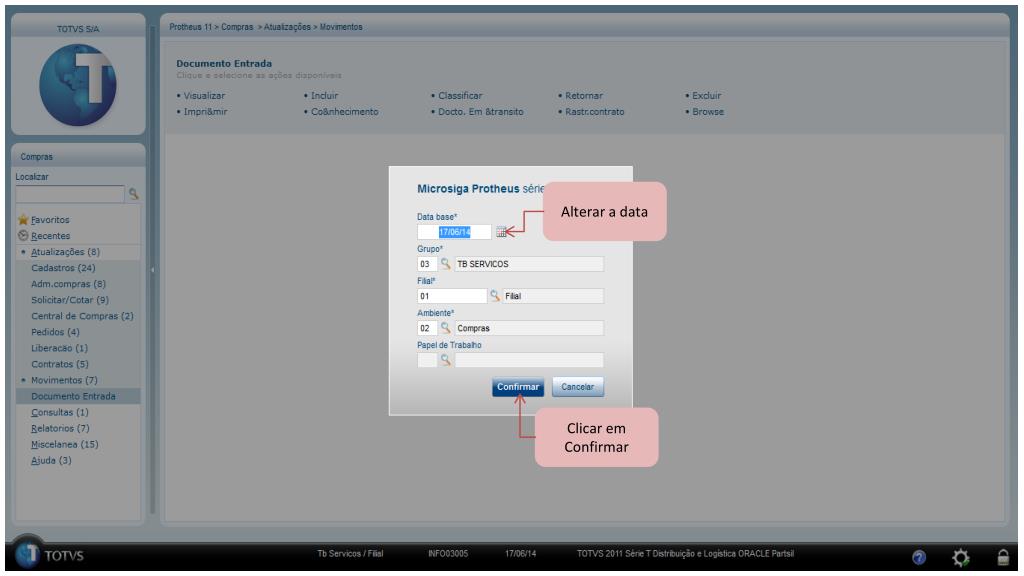Expand Consultas (1) menu
The height and width of the screenshot is (576, 1024).
pyautogui.click(x=59, y=412)
